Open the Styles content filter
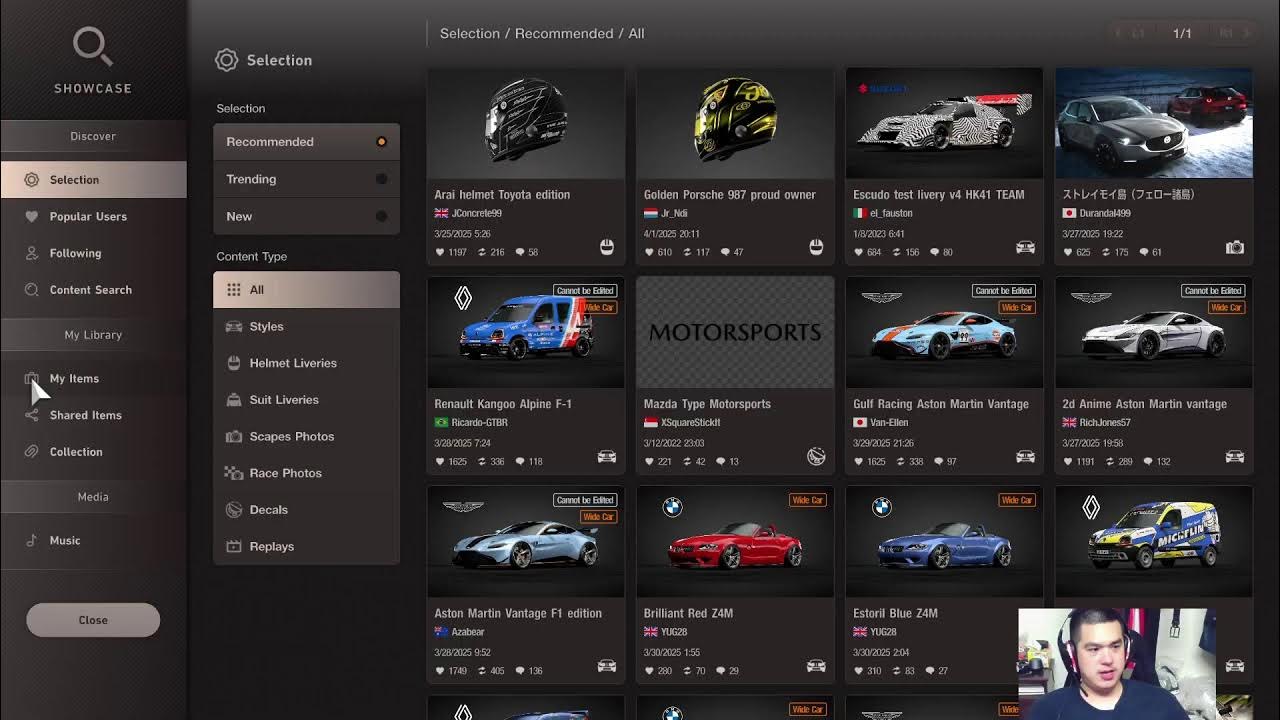Viewport: 1280px width, 720px height. [235, 326]
